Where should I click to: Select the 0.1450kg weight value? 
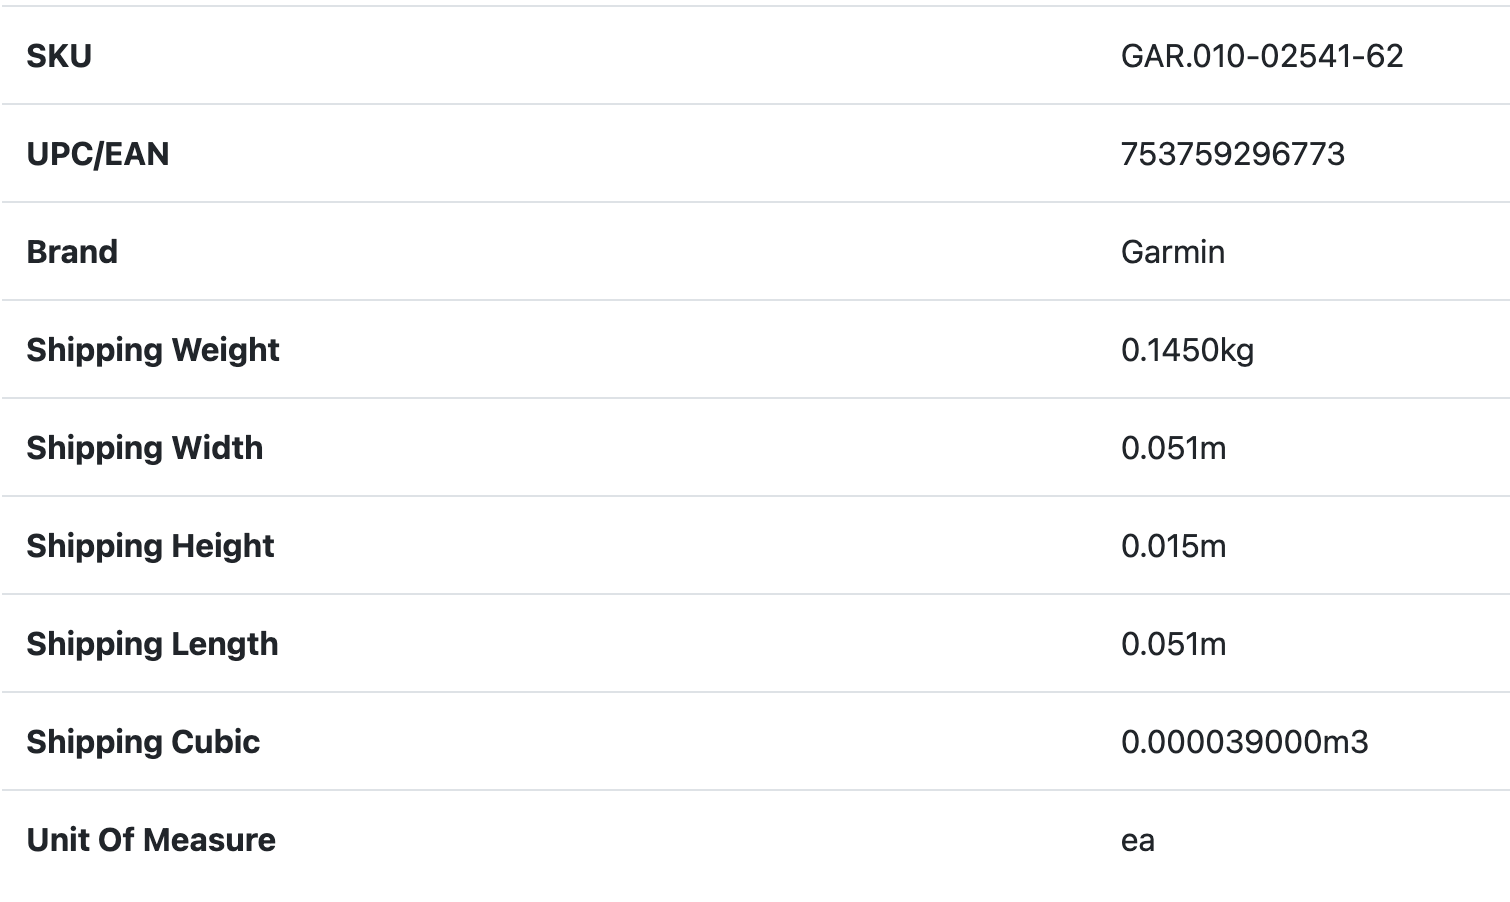(x=1187, y=350)
